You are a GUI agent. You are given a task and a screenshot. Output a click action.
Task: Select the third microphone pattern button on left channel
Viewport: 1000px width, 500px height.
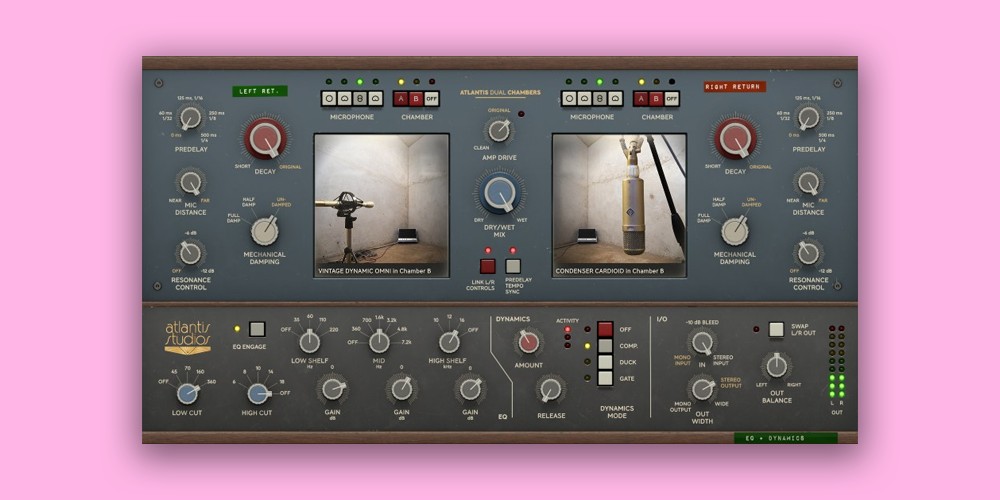[361, 98]
